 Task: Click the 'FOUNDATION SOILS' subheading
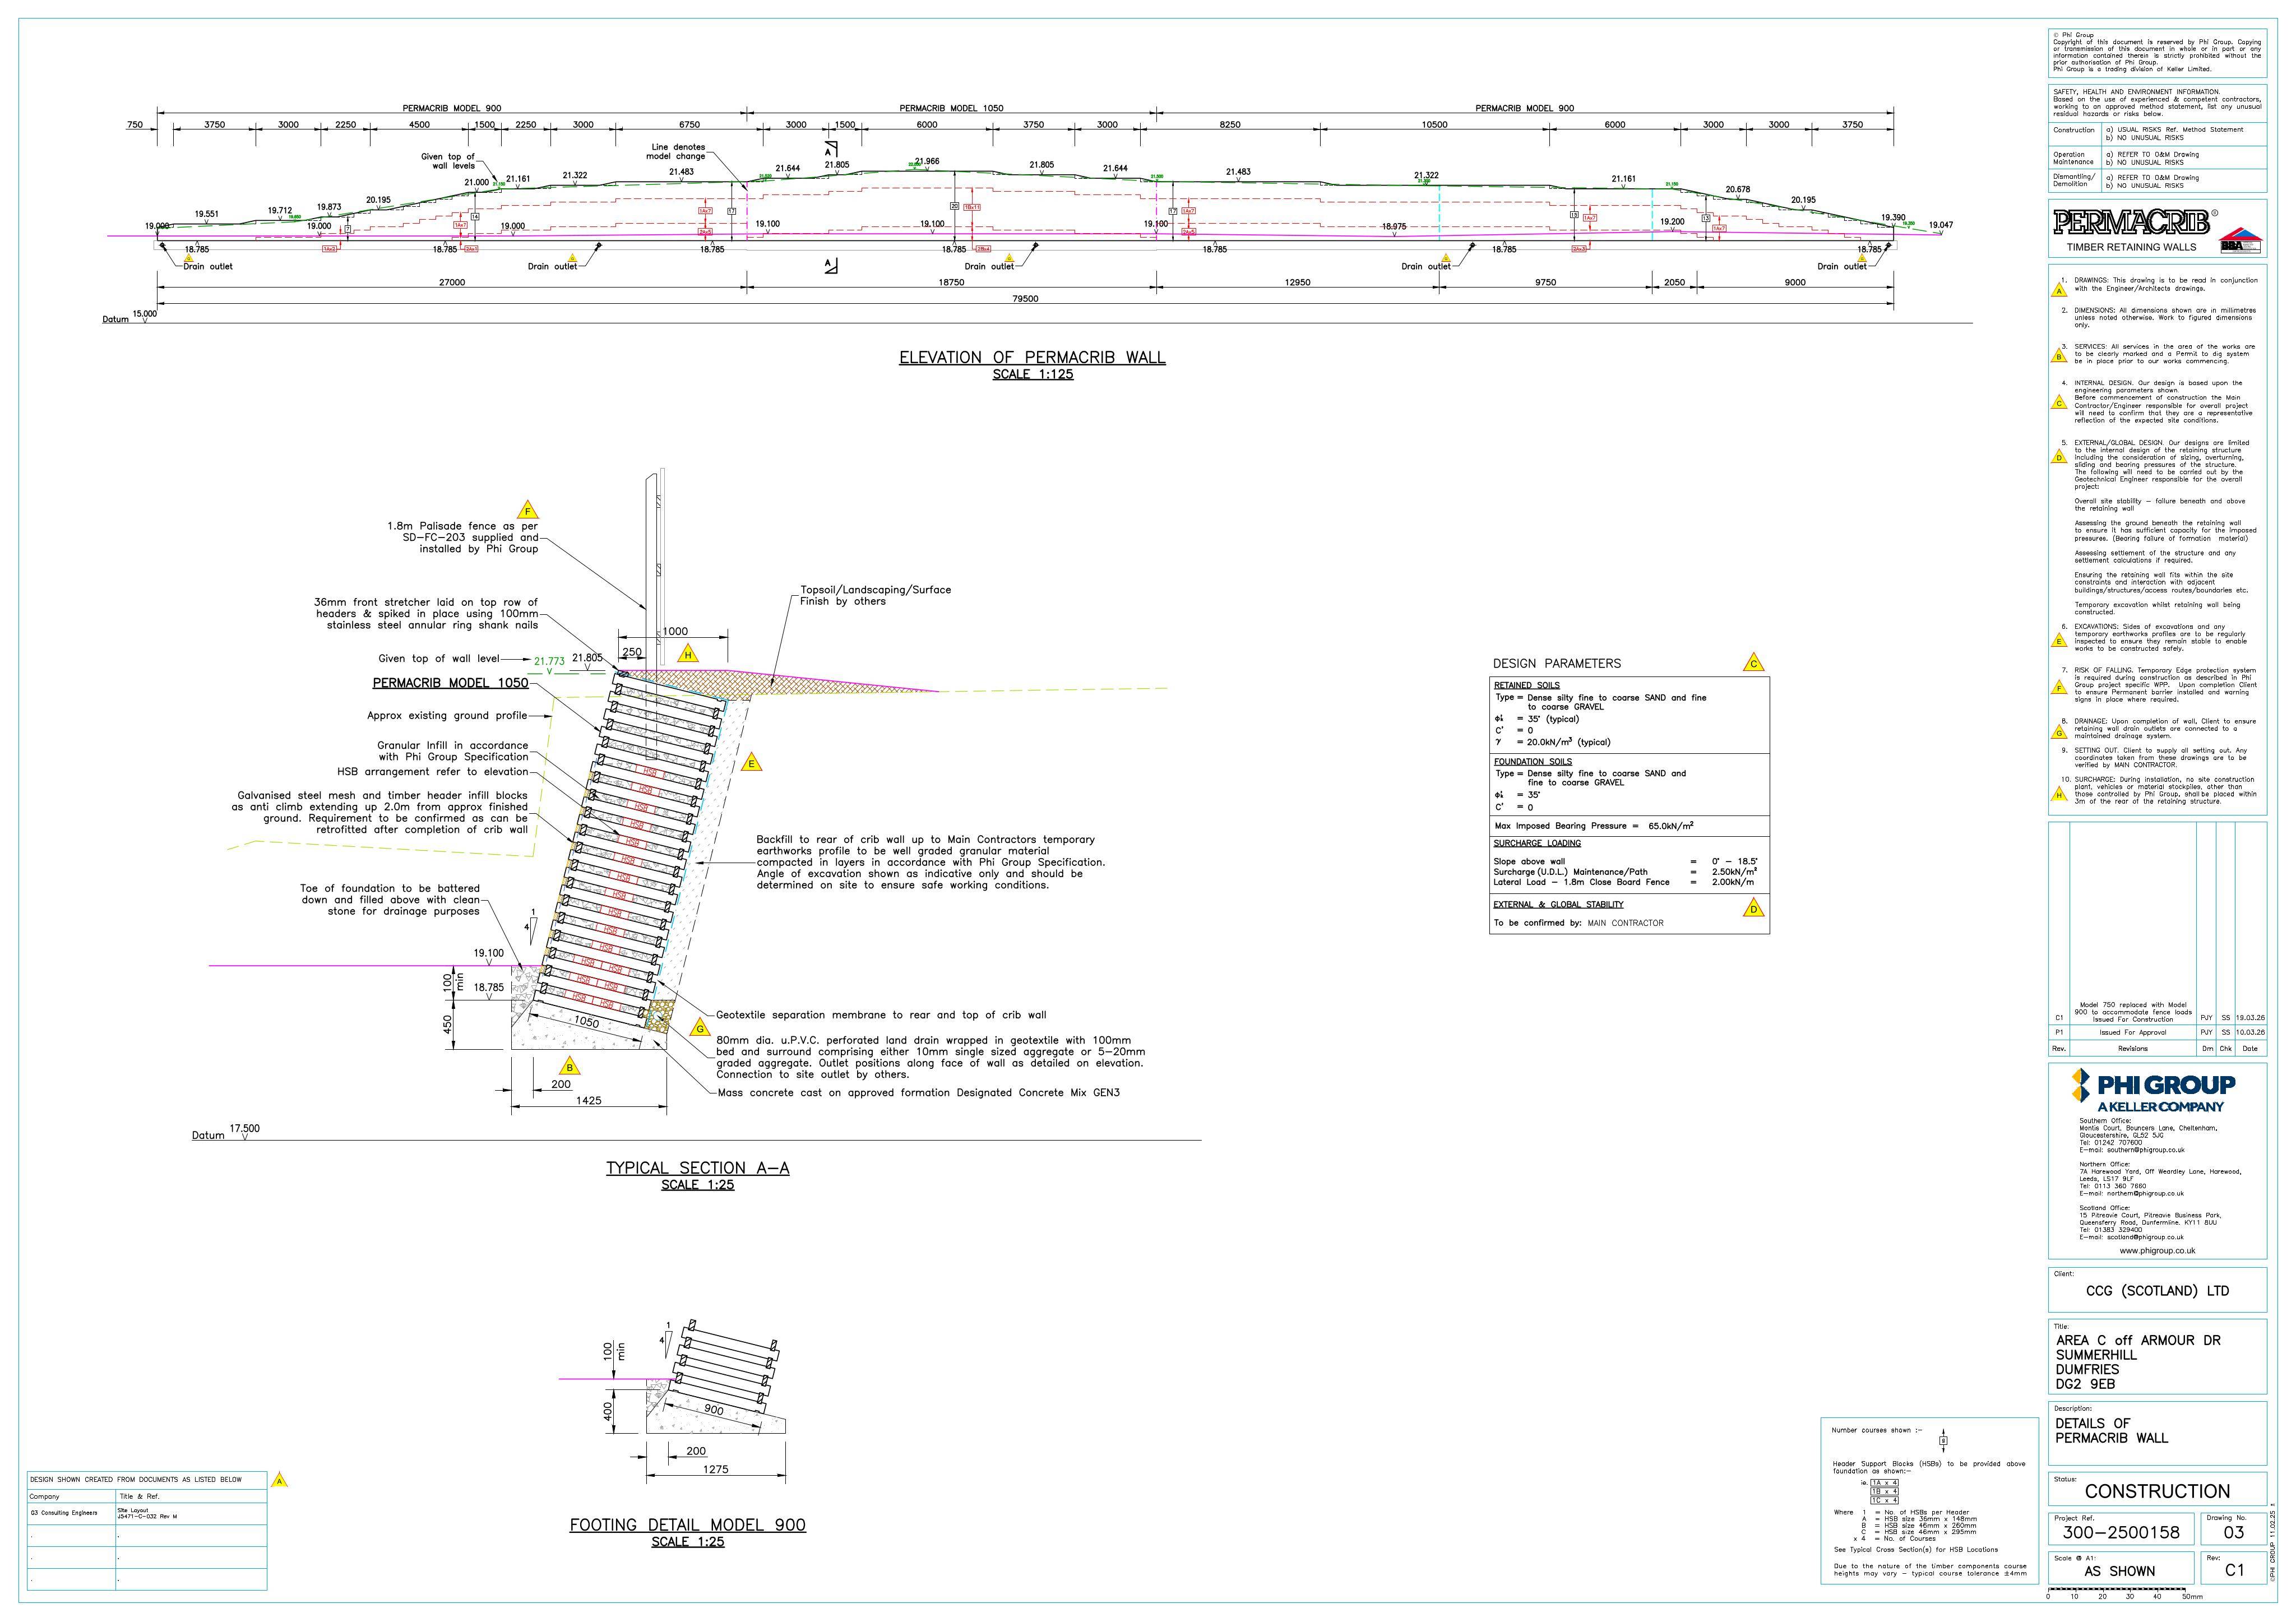pos(1532,761)
